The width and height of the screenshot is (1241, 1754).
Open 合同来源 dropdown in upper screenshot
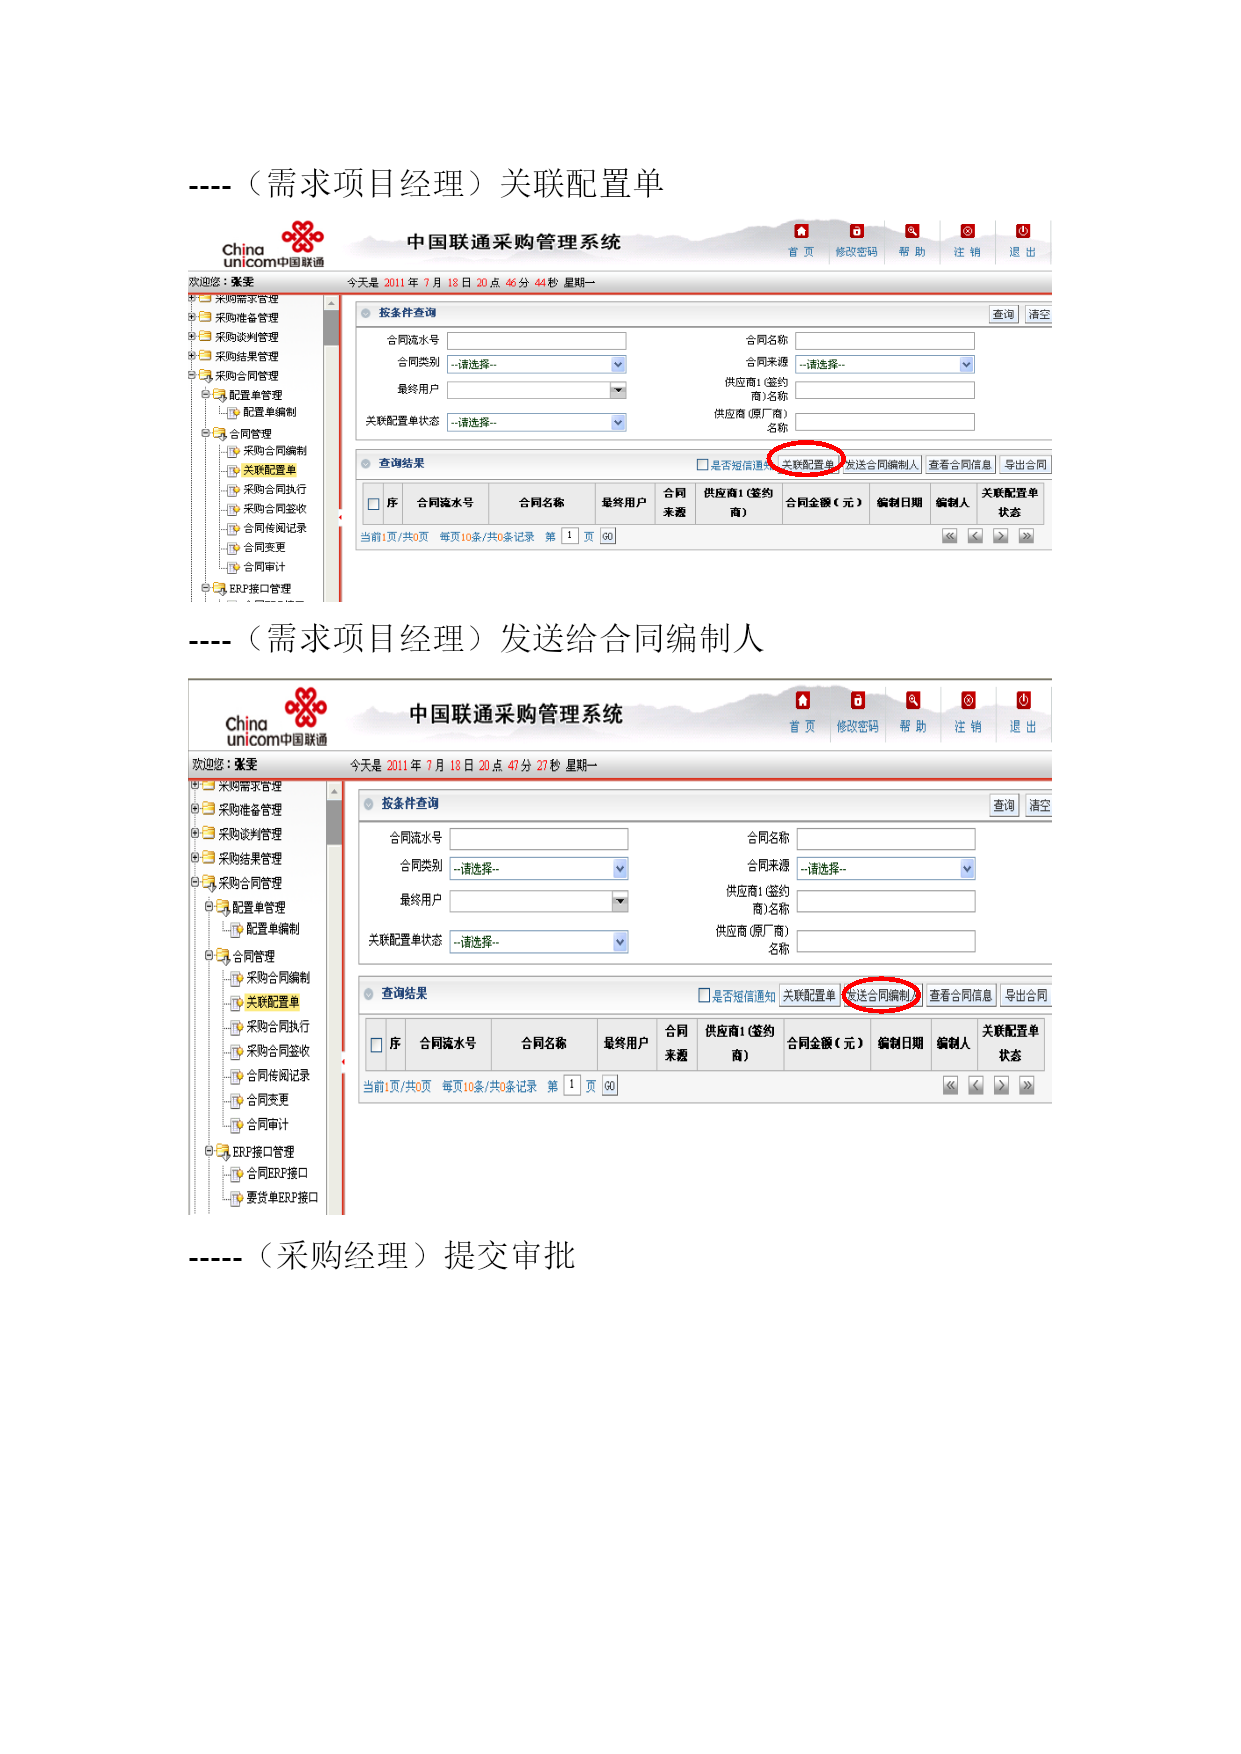[x=966, y=364]
